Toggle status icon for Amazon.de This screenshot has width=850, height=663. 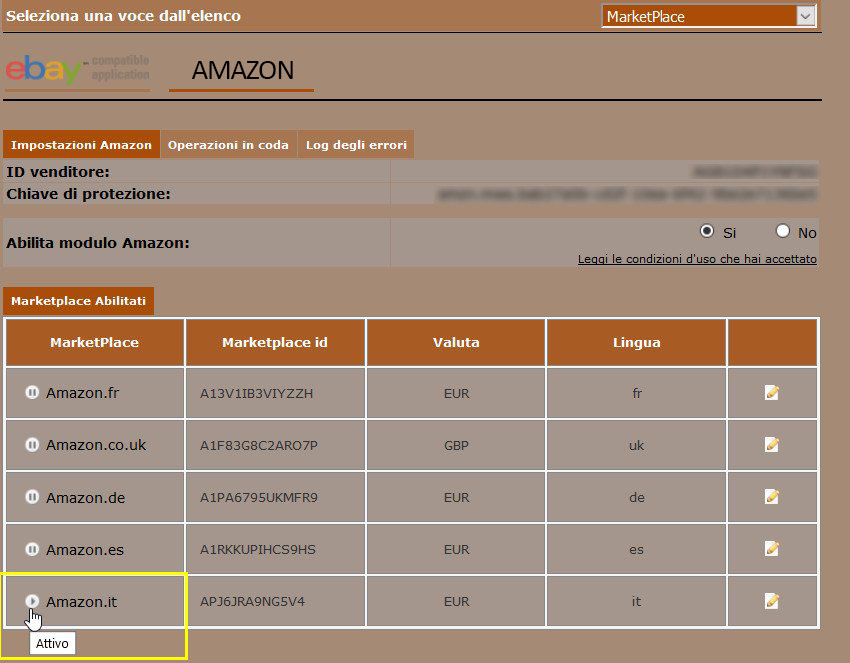tap(32, 497)
